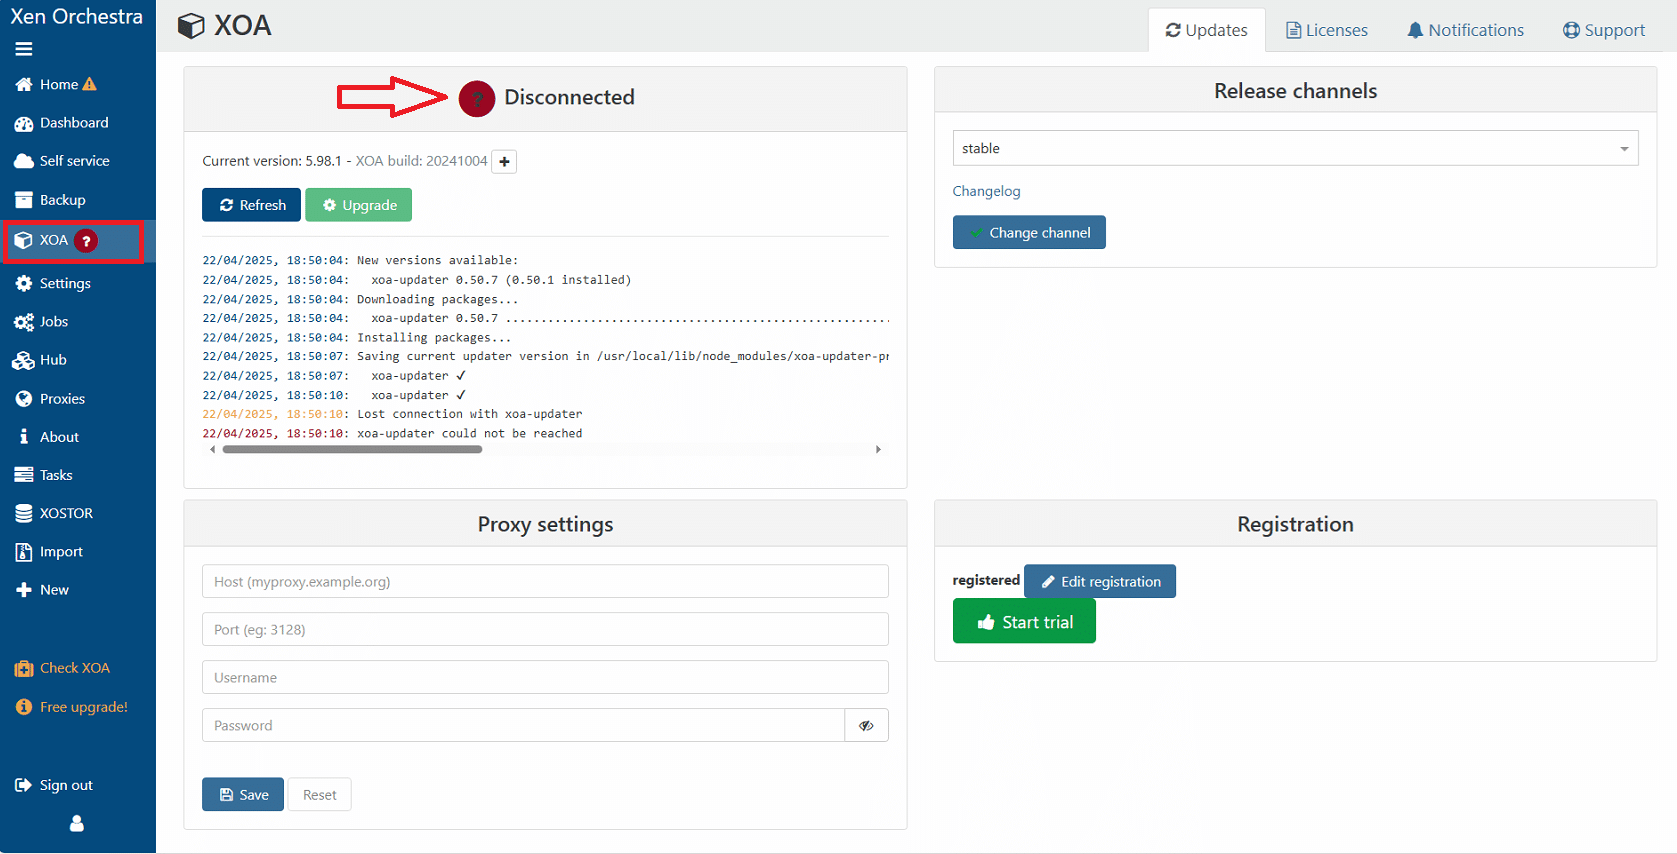The width and height of the screenshot is (1677, 854).
Task: Click Upgrade button
Action: click(x=359, y=205)
